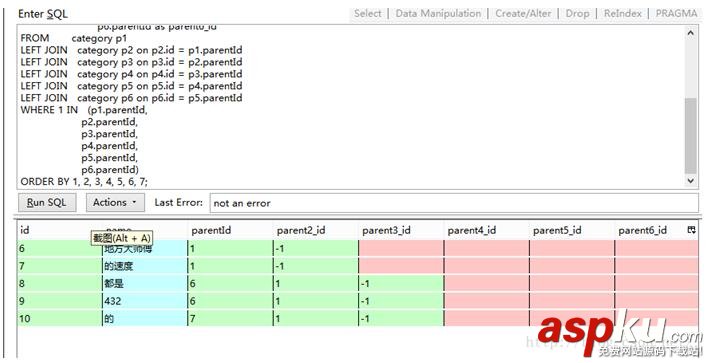
Task: Open the Data Manipulation menu
Action: click(438, 14)
